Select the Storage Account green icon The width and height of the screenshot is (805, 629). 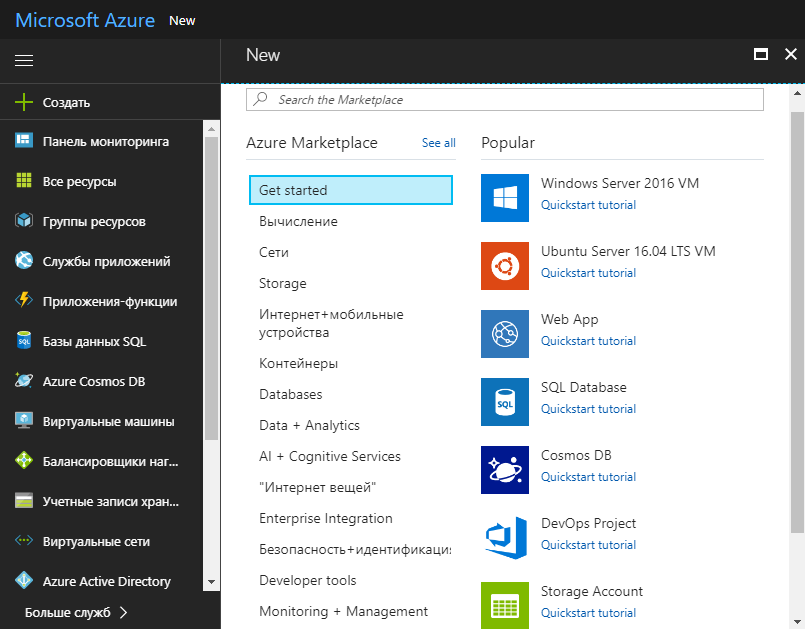pos(505,605)
